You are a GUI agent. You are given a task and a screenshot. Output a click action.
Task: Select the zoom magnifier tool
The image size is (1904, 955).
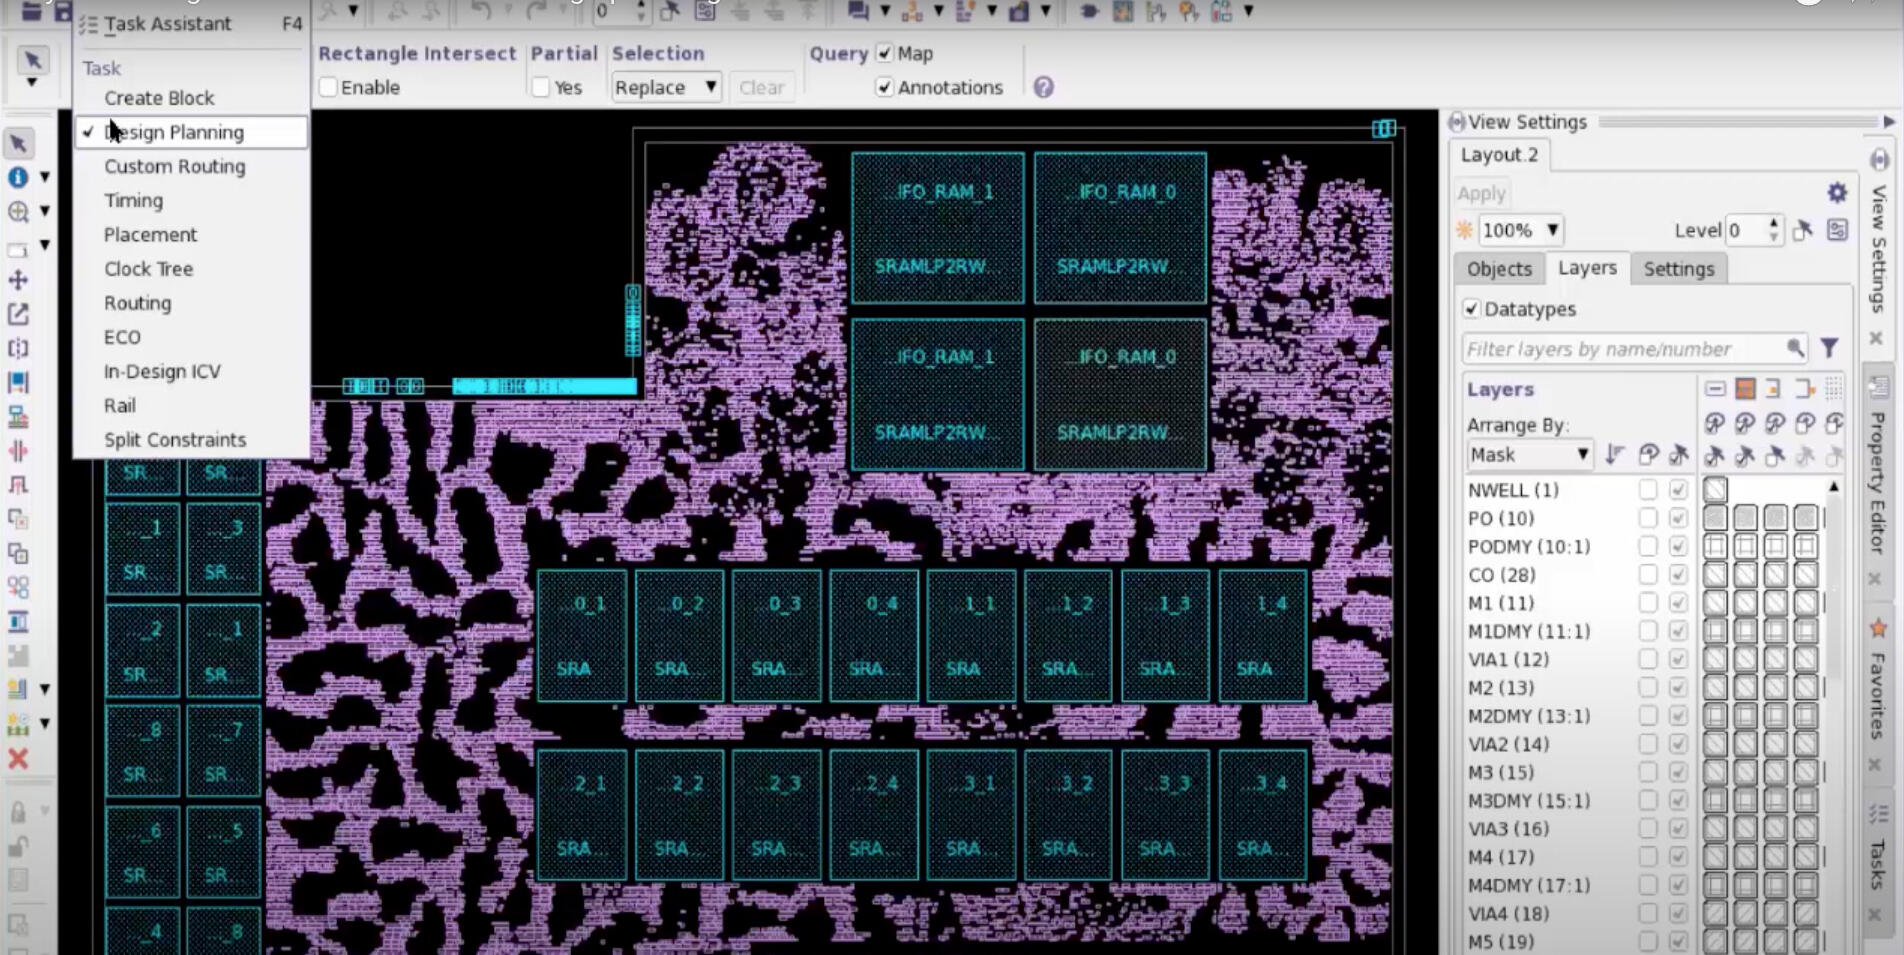[18, 211]
